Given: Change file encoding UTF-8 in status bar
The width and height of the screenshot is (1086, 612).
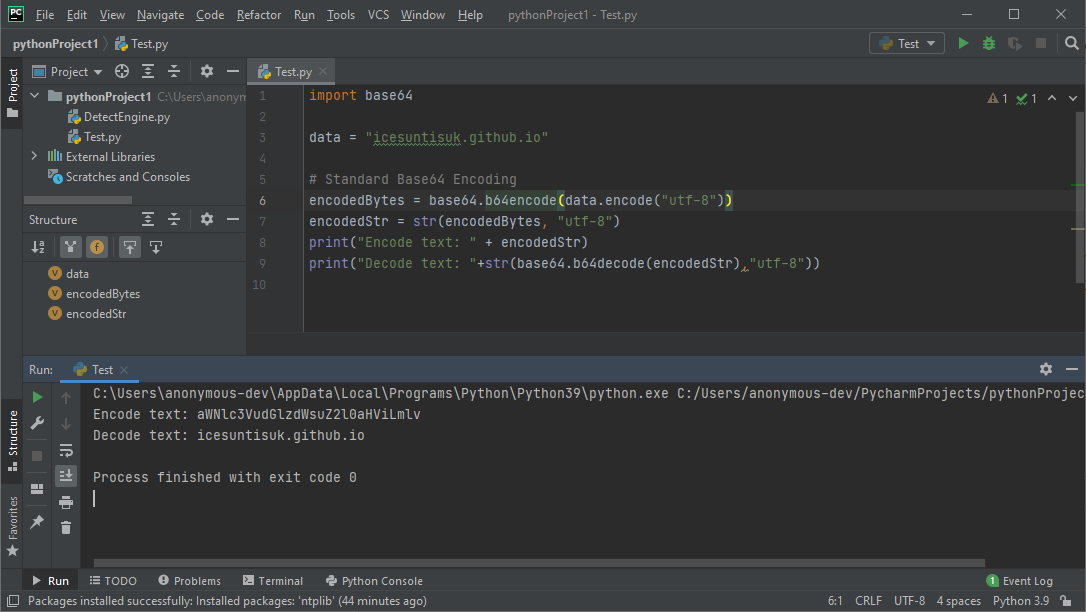Looking at the screenshot, I should 909,601.
